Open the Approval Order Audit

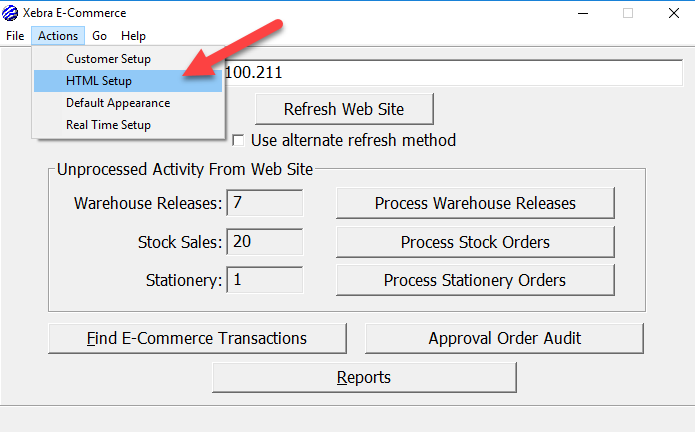point(504,339)
